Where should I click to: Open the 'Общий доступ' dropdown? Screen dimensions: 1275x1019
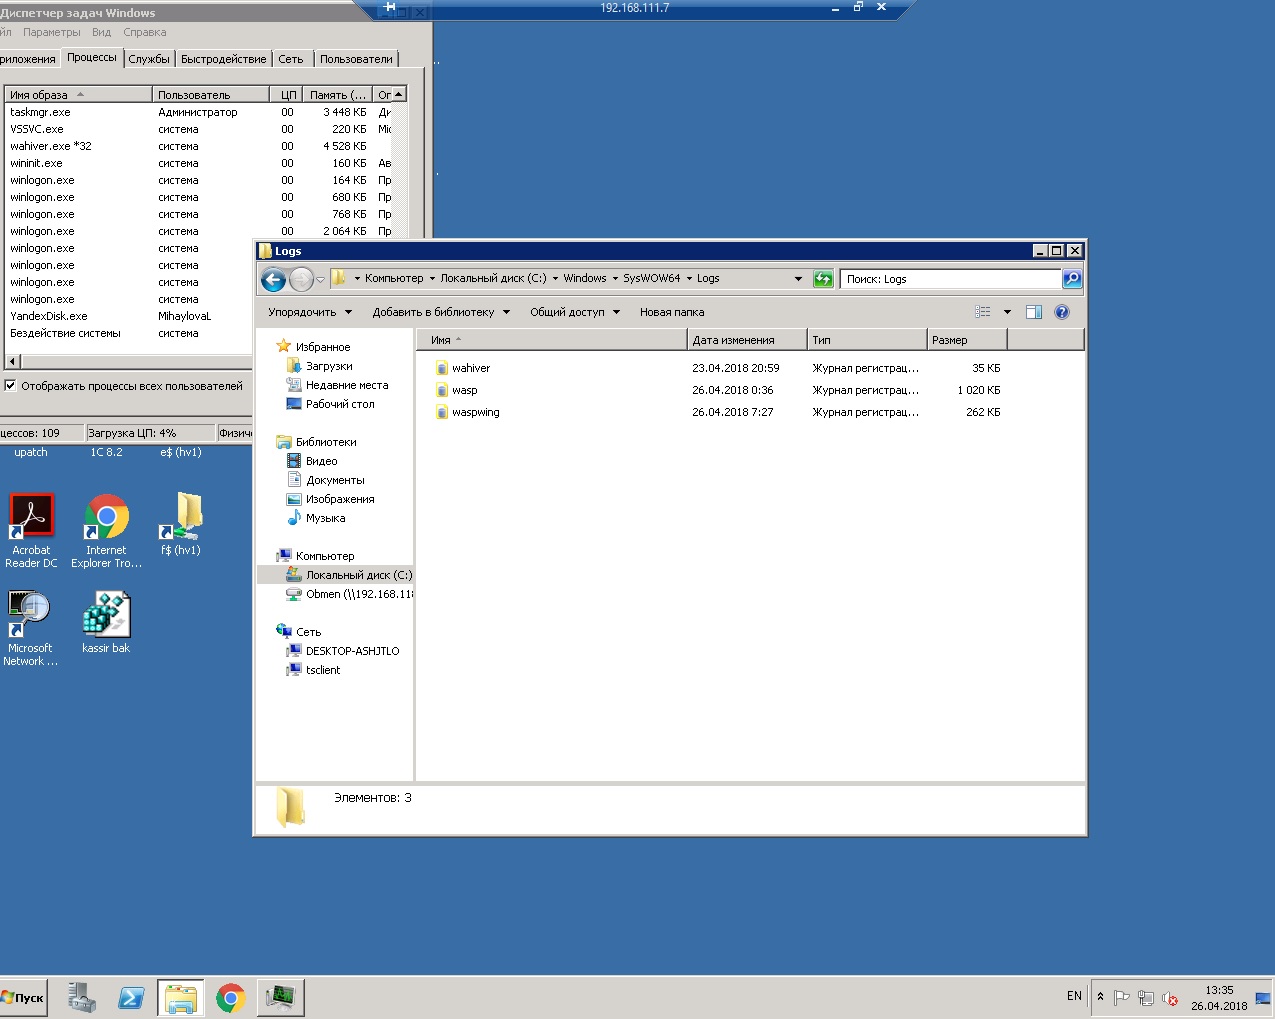(574, 312)
